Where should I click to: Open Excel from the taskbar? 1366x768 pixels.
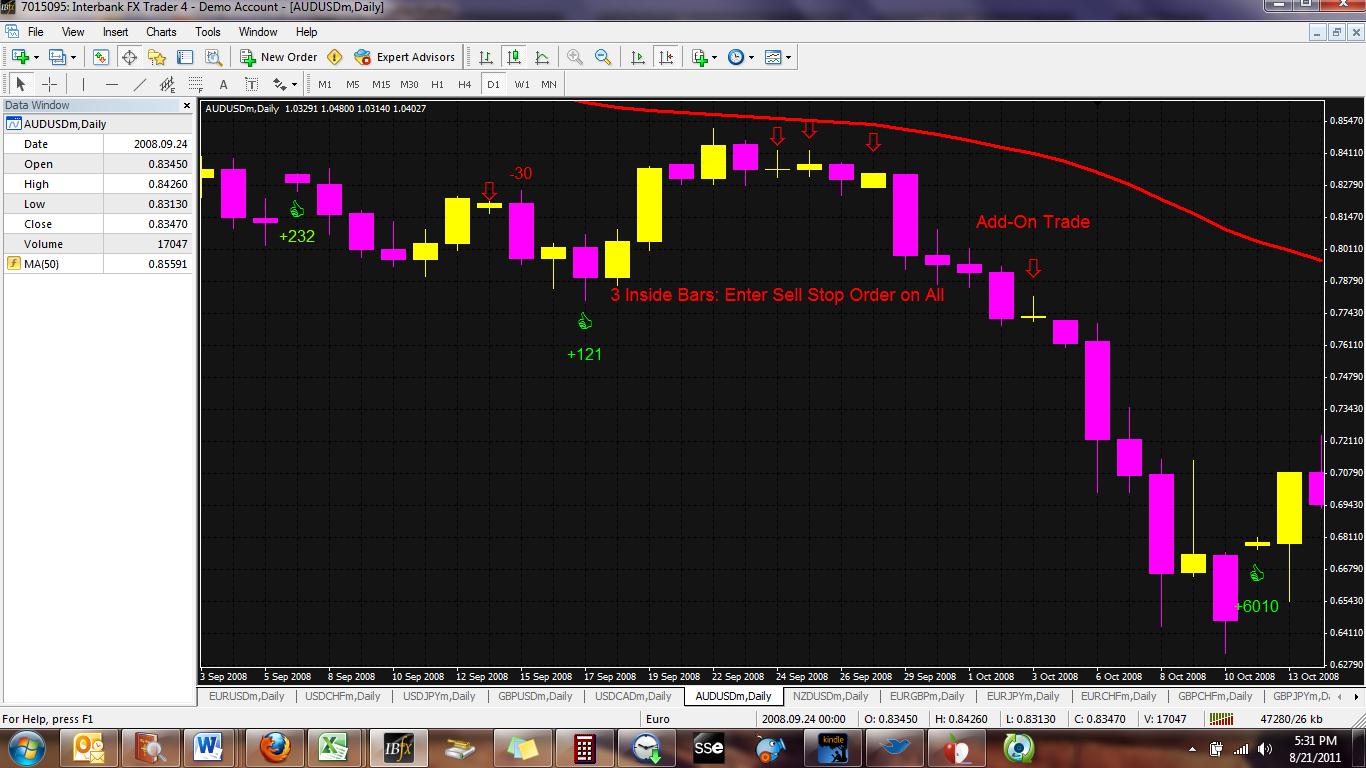click(x=333, y=748)
